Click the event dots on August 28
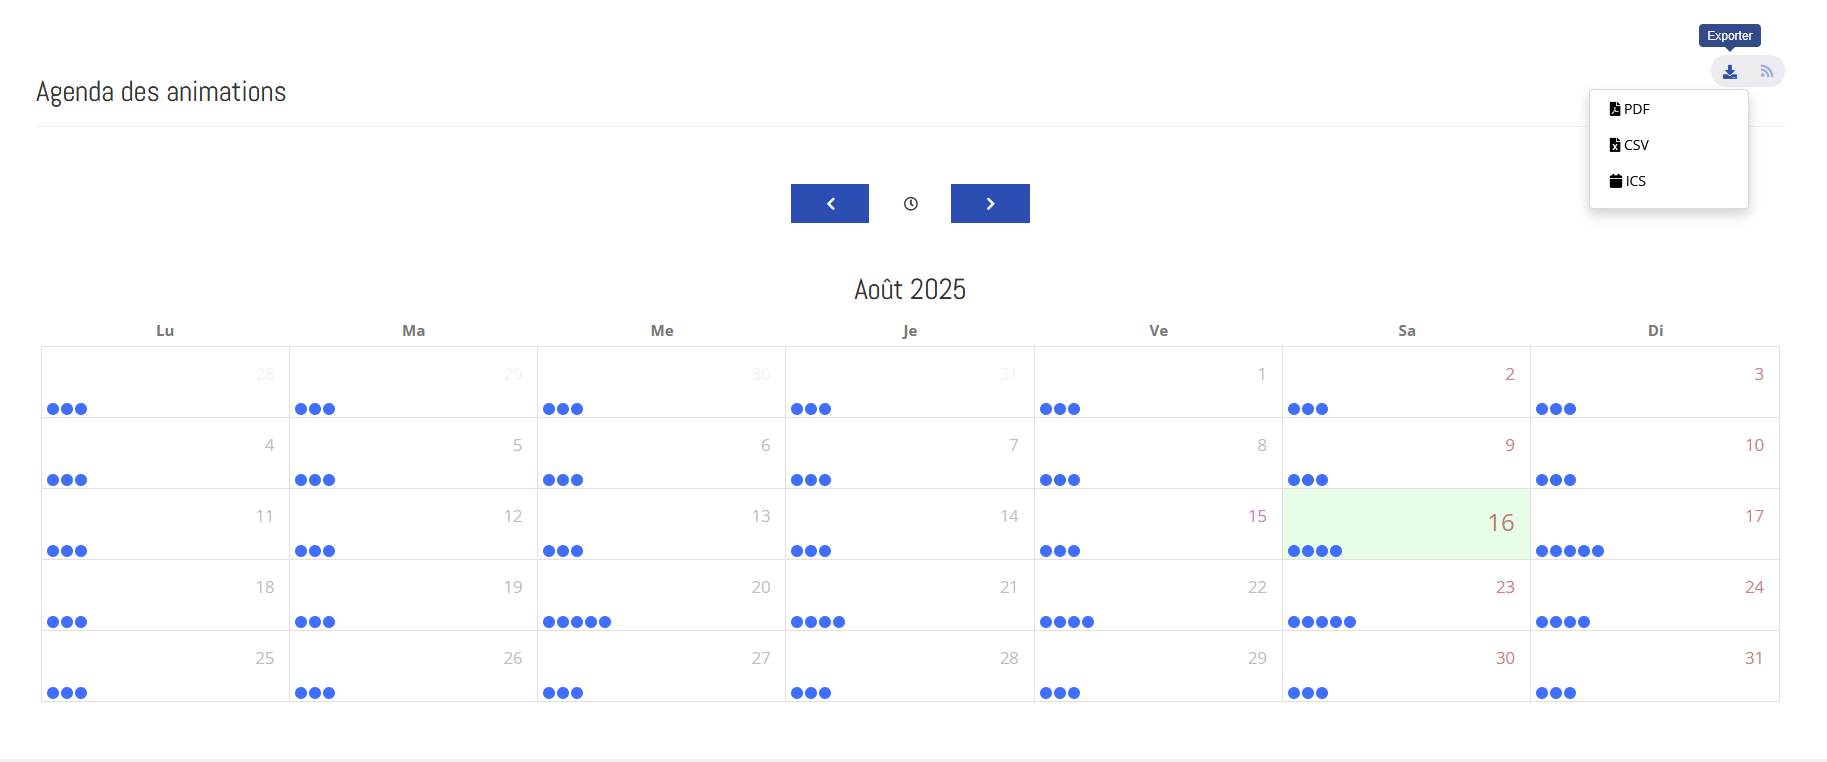Image resolution: width=1827 pixels, height=762 pixels. coord(811,693)
